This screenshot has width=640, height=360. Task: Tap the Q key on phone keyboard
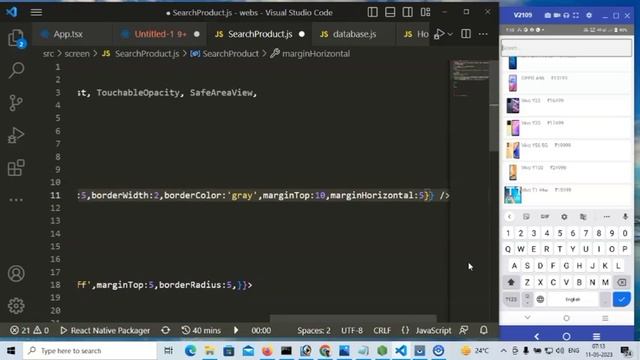pyautogui.click(x=508, y=249)
